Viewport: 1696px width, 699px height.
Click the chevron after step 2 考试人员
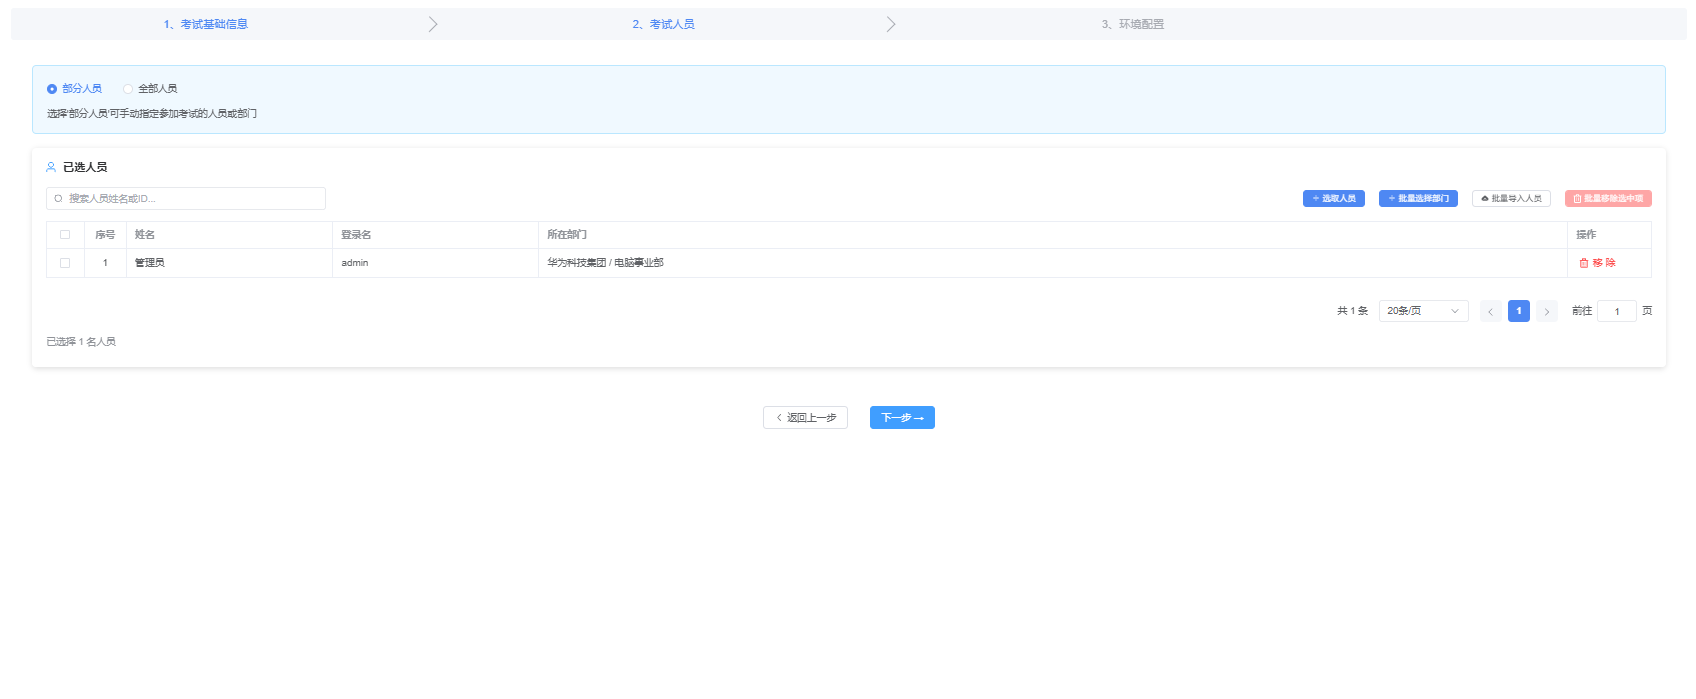pyautogui.click(x=891, y=24)
